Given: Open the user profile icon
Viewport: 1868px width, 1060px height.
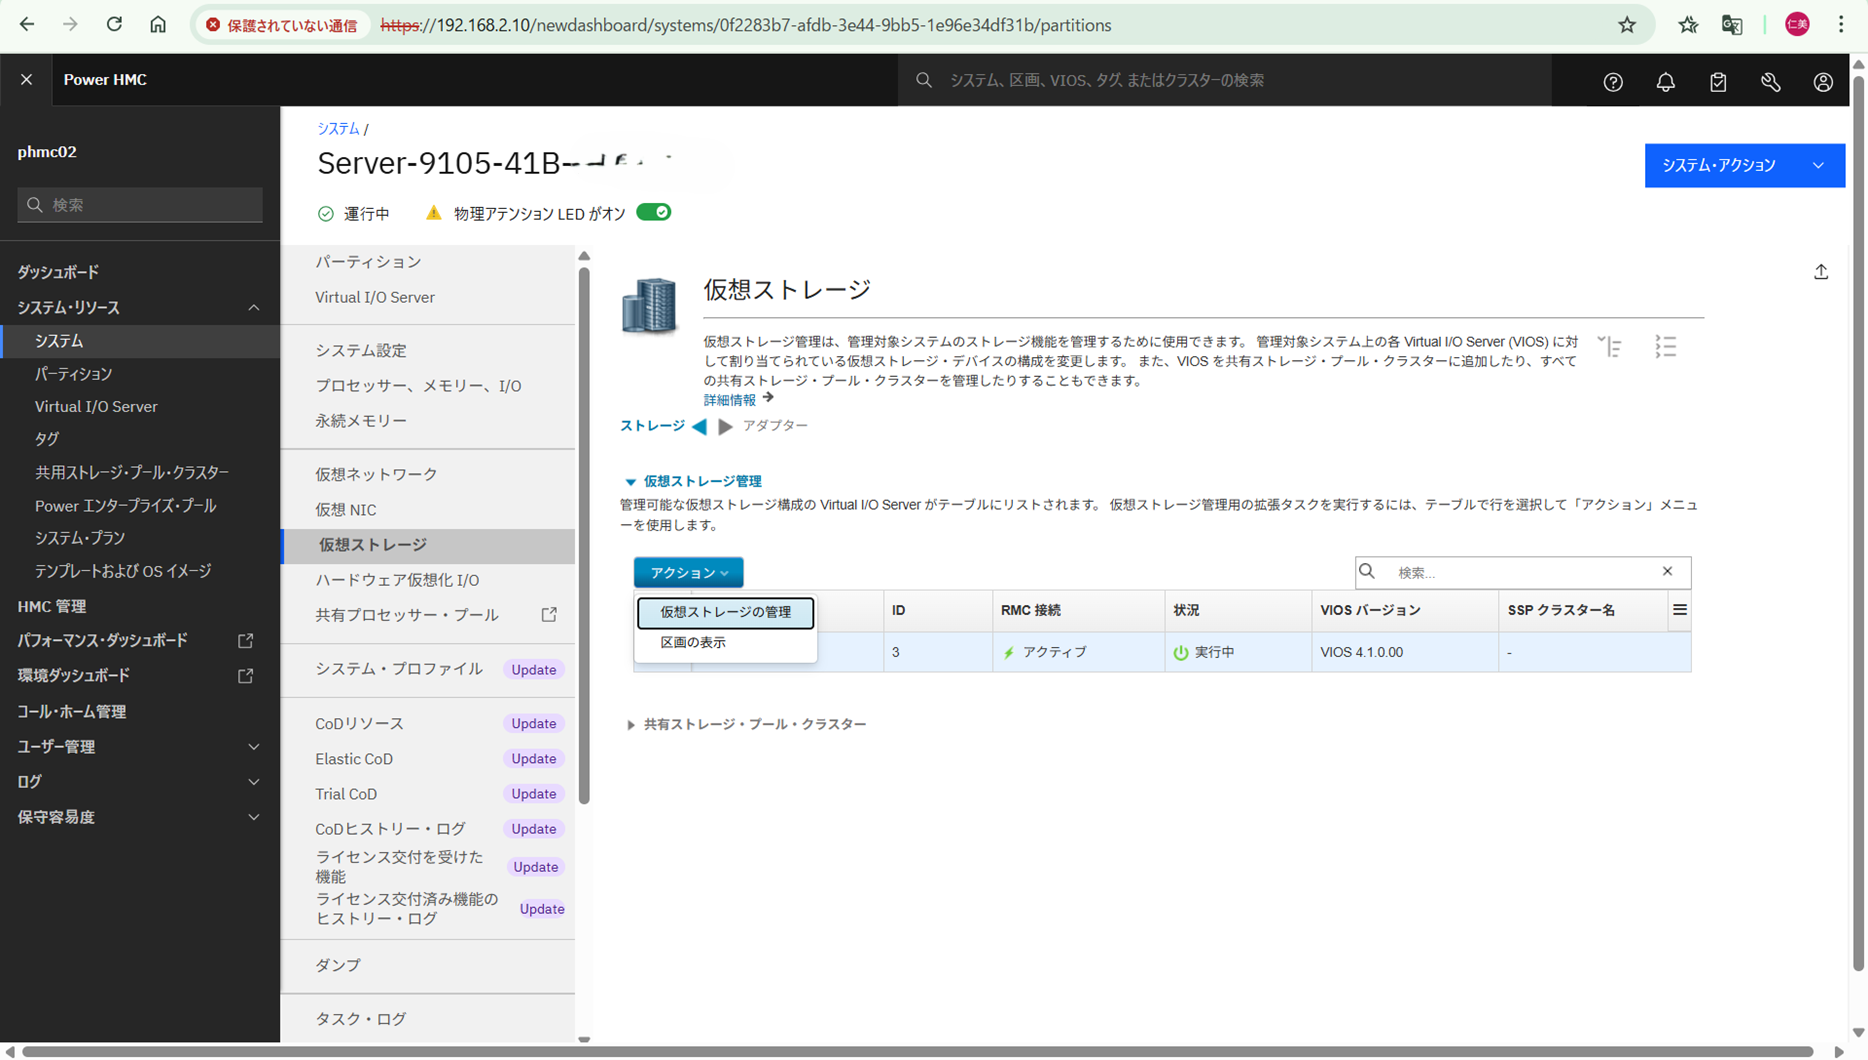Looking at the screenshot, I should (1823, 81).
